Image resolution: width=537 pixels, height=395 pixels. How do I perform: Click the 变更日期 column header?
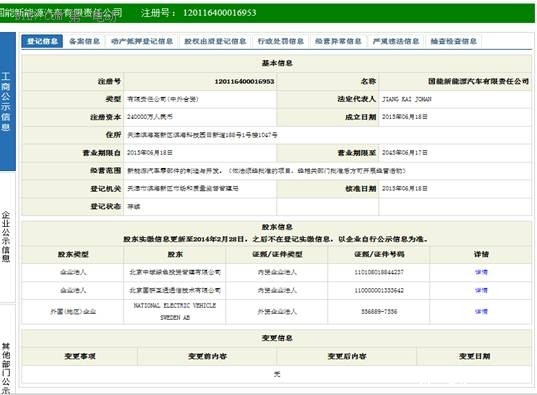475,356
